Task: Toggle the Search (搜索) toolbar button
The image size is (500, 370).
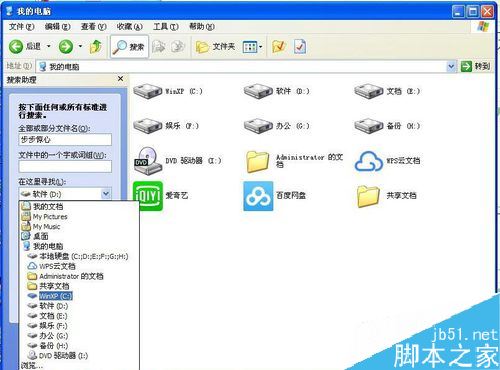Action: [x=129, y=47]
